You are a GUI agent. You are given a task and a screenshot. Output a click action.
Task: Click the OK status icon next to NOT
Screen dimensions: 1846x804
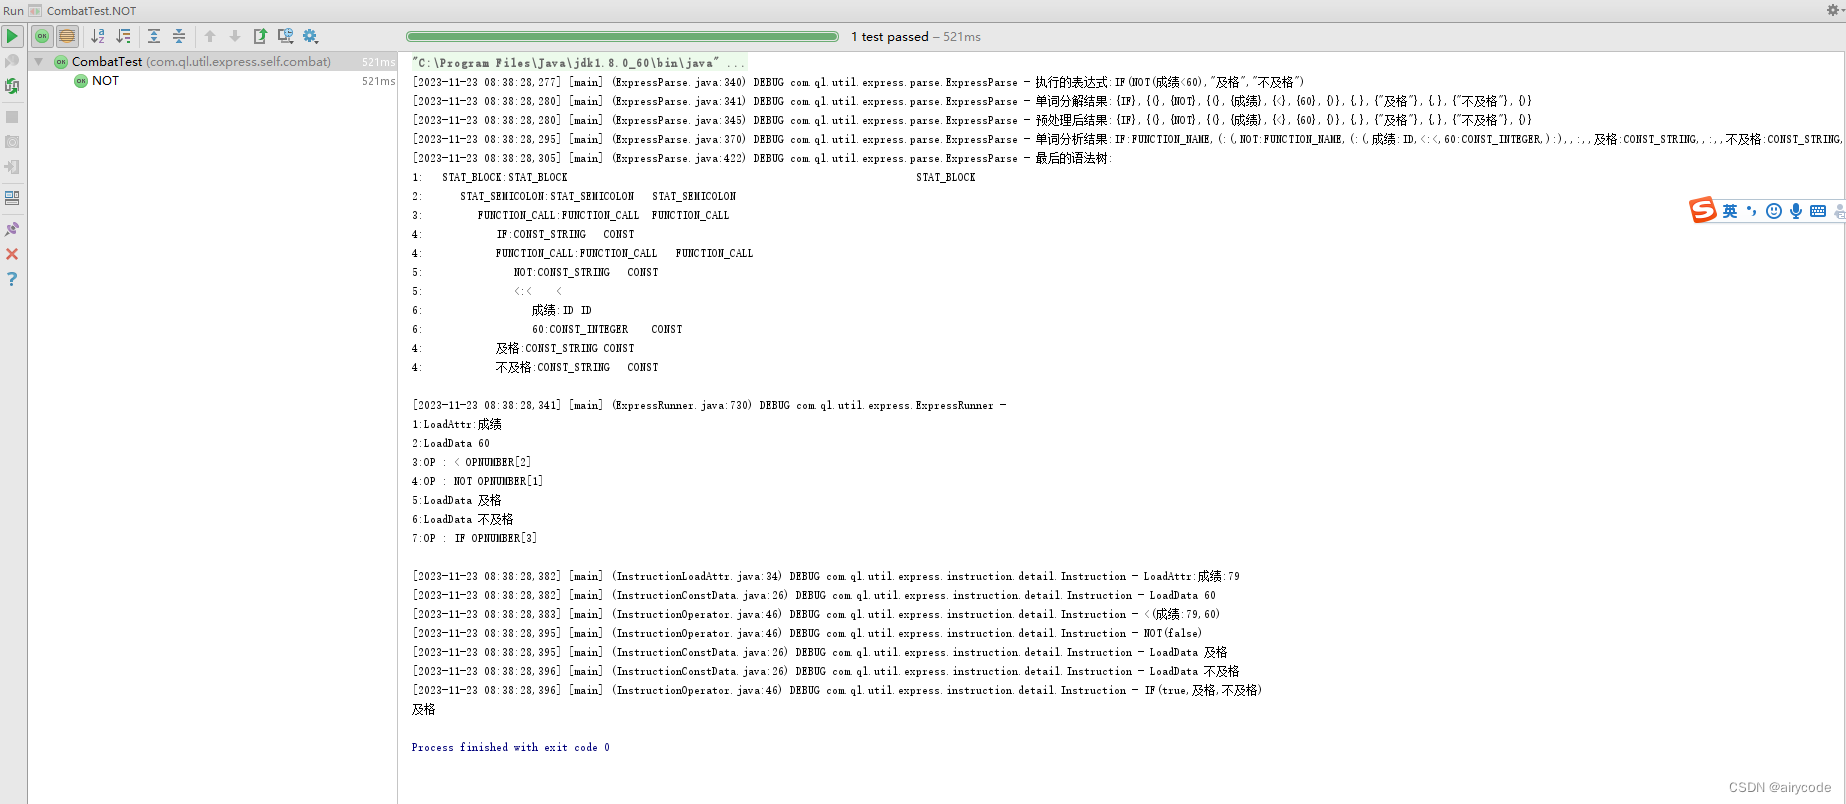(81, 81)
